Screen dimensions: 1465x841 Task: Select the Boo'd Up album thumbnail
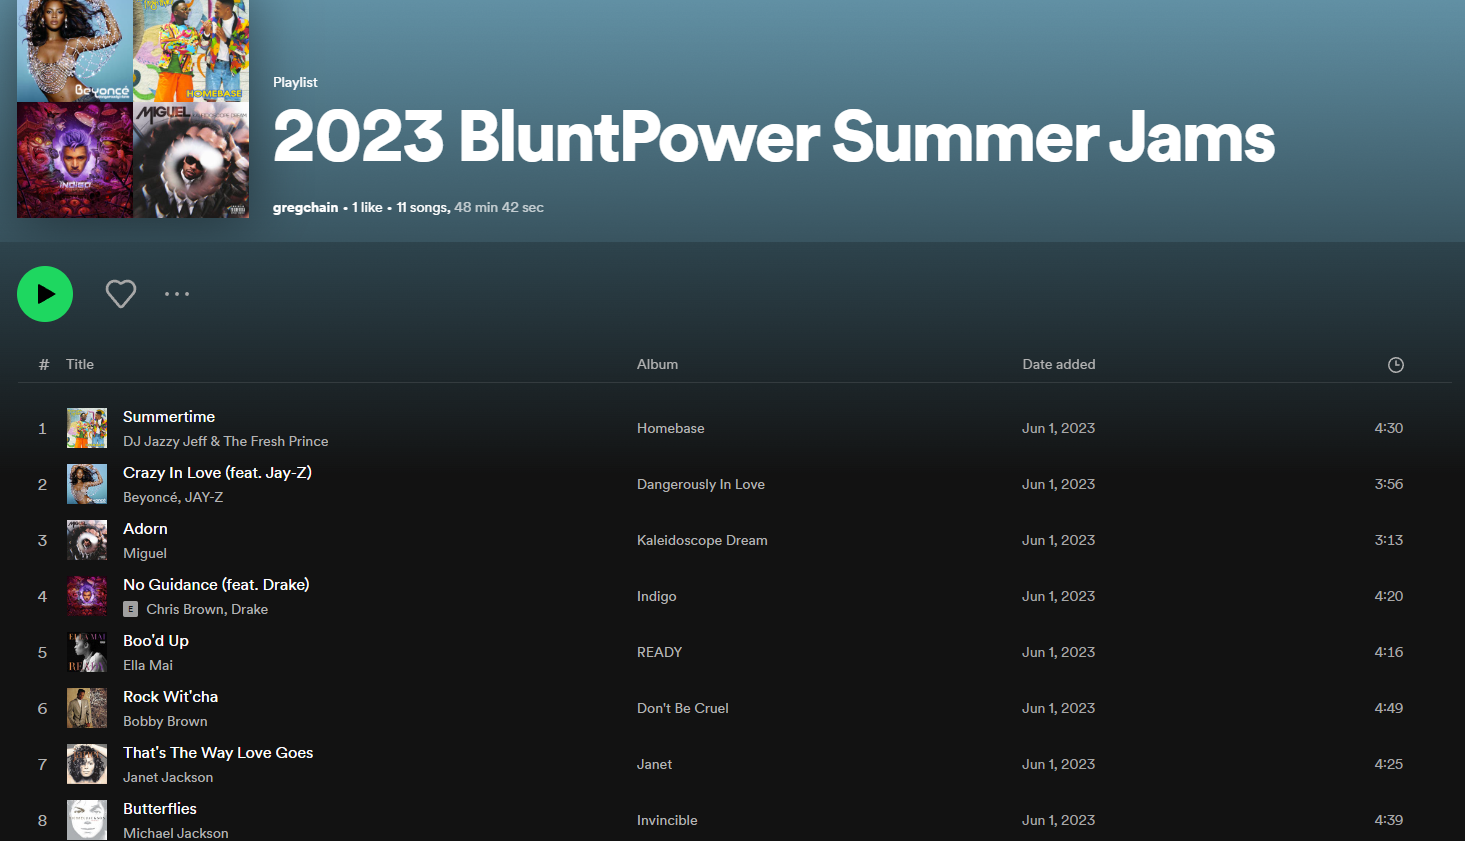coord(87,652)
